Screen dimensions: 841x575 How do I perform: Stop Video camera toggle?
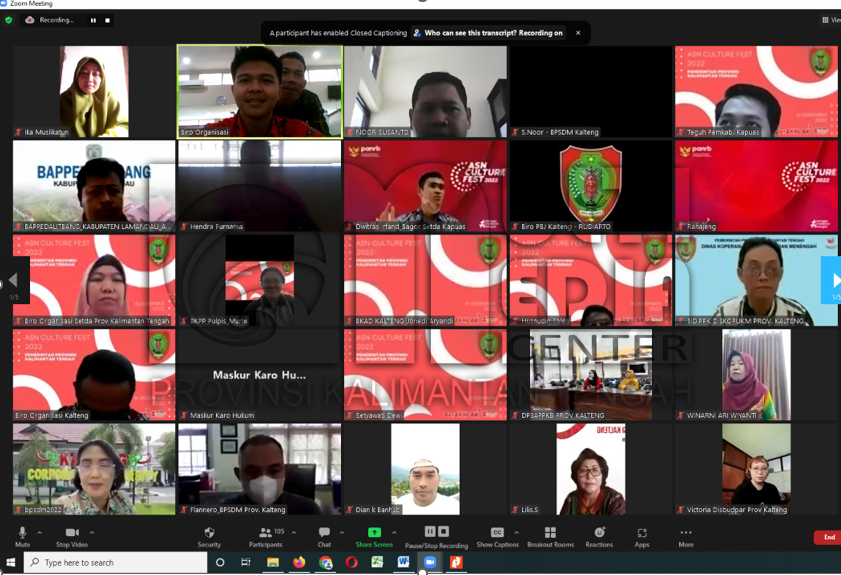72,536
